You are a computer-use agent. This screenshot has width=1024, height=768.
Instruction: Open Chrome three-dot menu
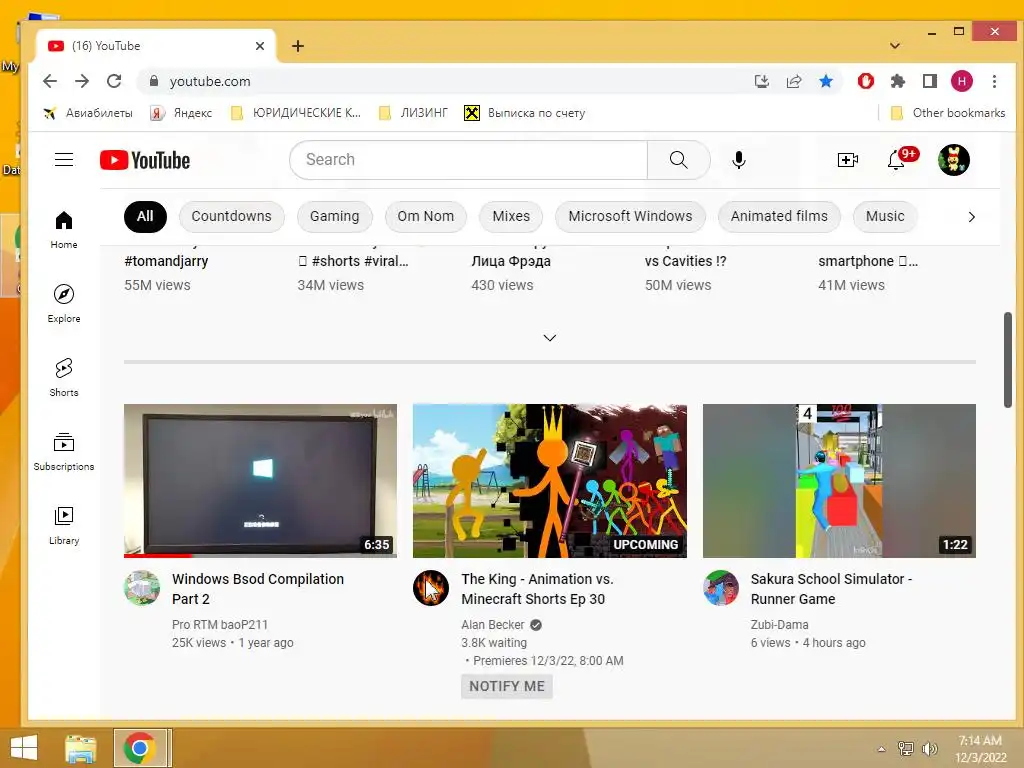(994, 81)
